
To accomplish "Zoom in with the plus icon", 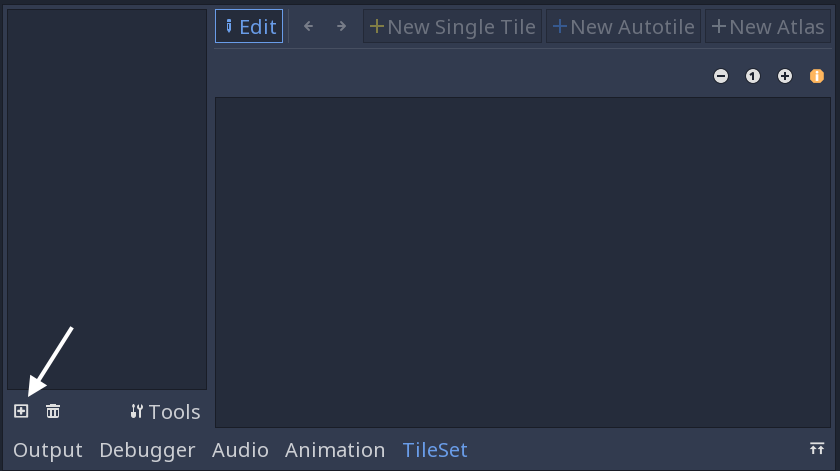I will (x=785, y=76).
